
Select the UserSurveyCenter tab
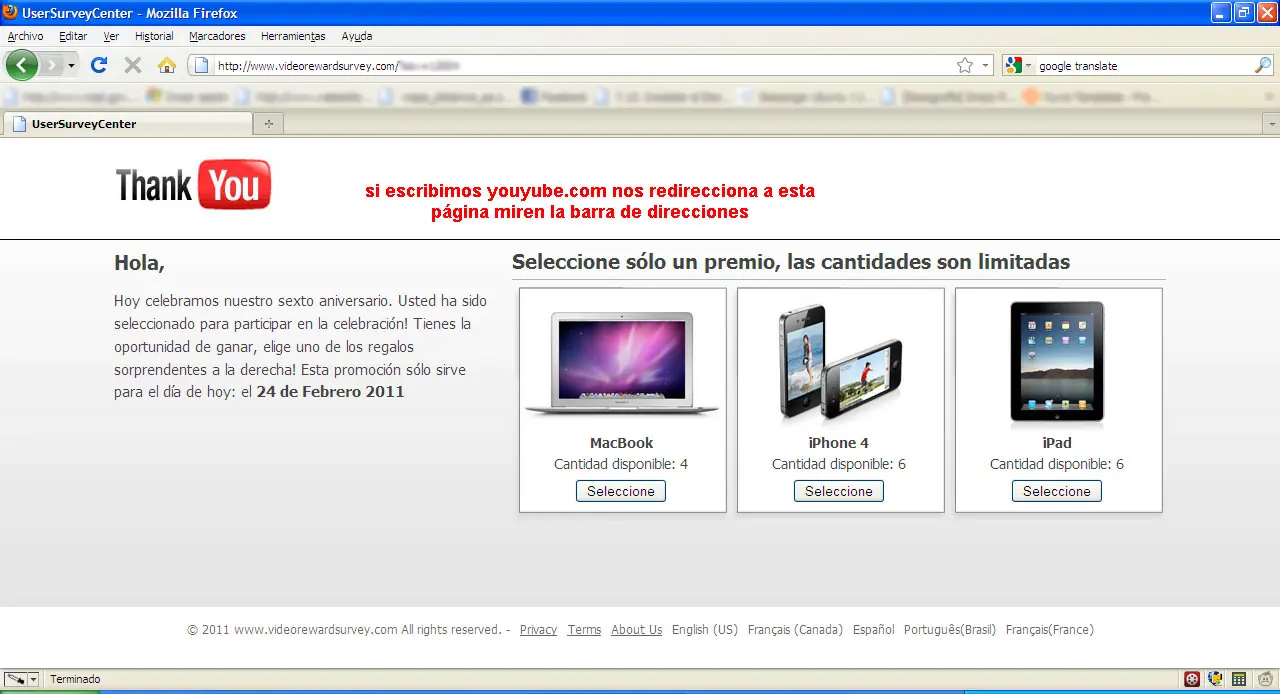[127, 124]
